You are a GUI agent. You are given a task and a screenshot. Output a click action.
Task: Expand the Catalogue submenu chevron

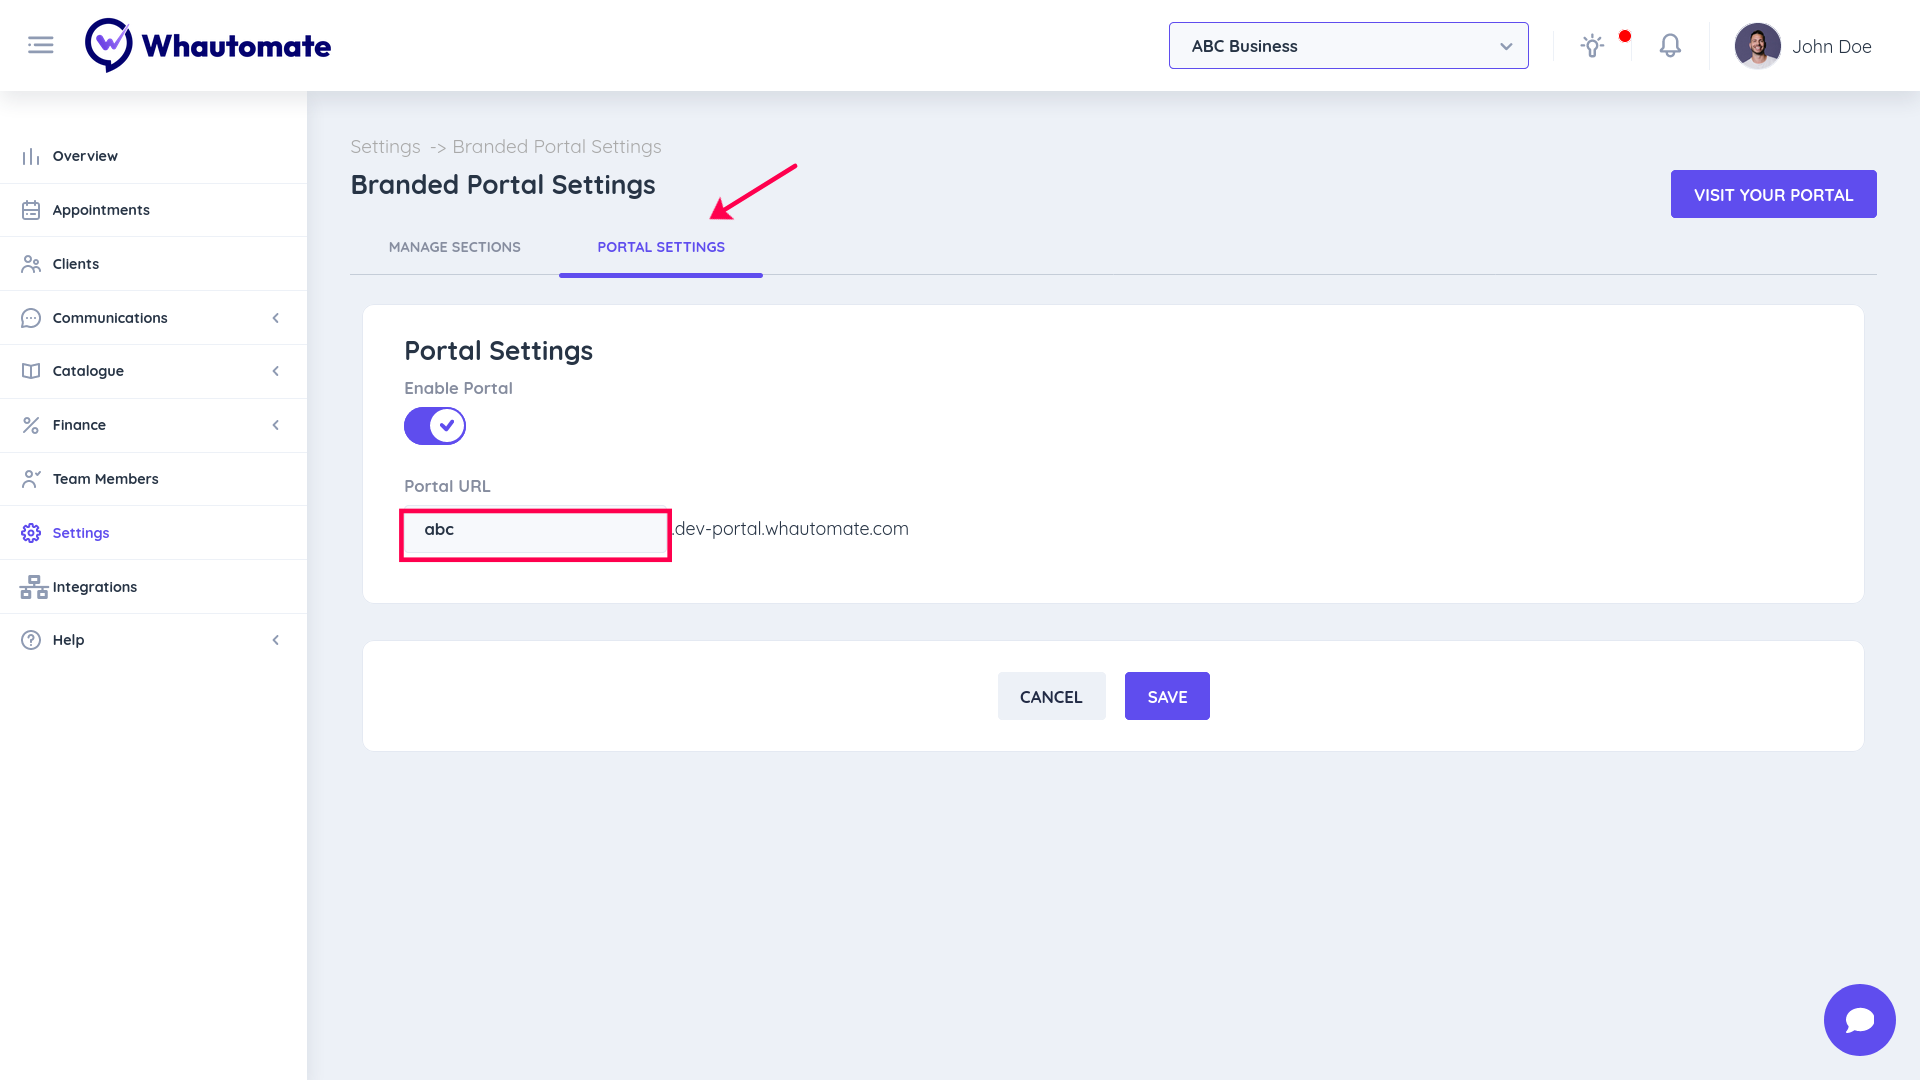pyautogui.click(x=276, y=371)
